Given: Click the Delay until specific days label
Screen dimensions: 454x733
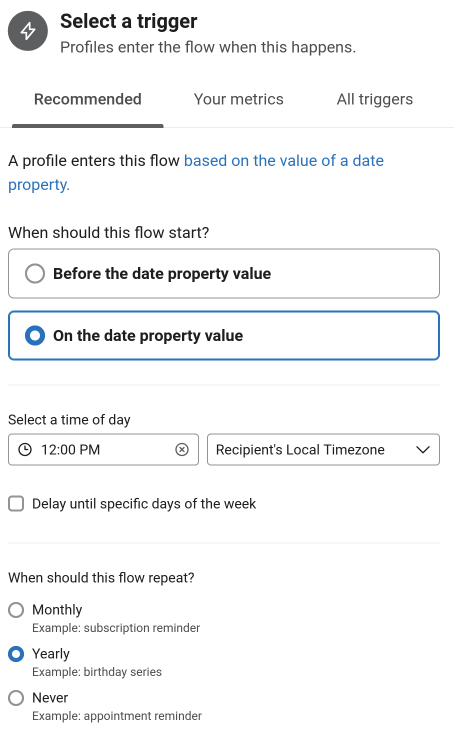Looking at the screenshot, I should click(x=144, y=504).
